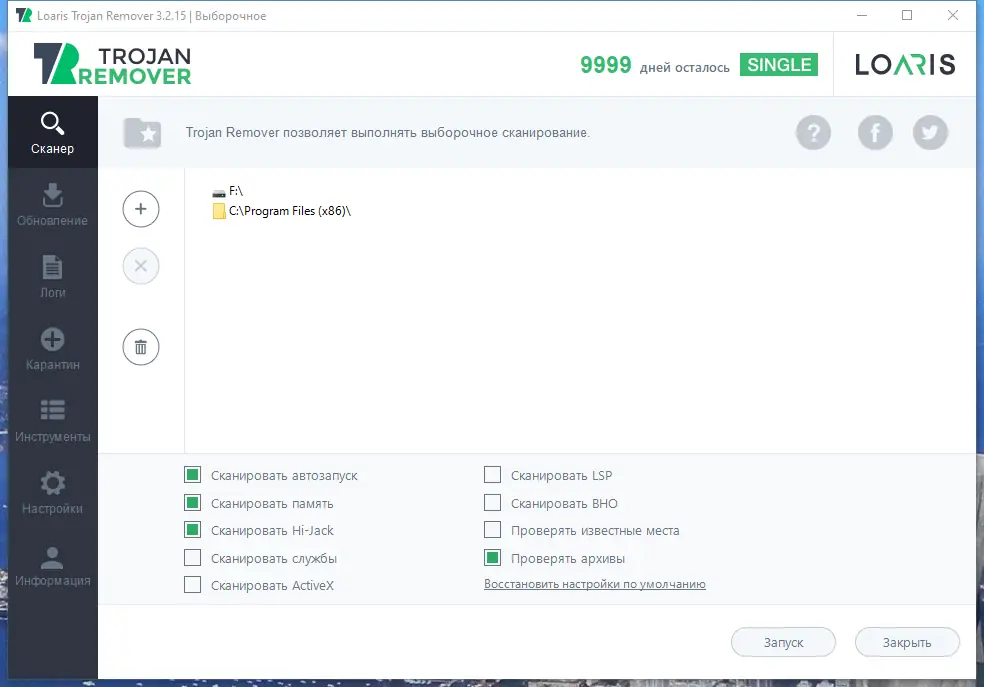984x687 pixels.
Task: Click the title bar application icon
Action: 24,15
